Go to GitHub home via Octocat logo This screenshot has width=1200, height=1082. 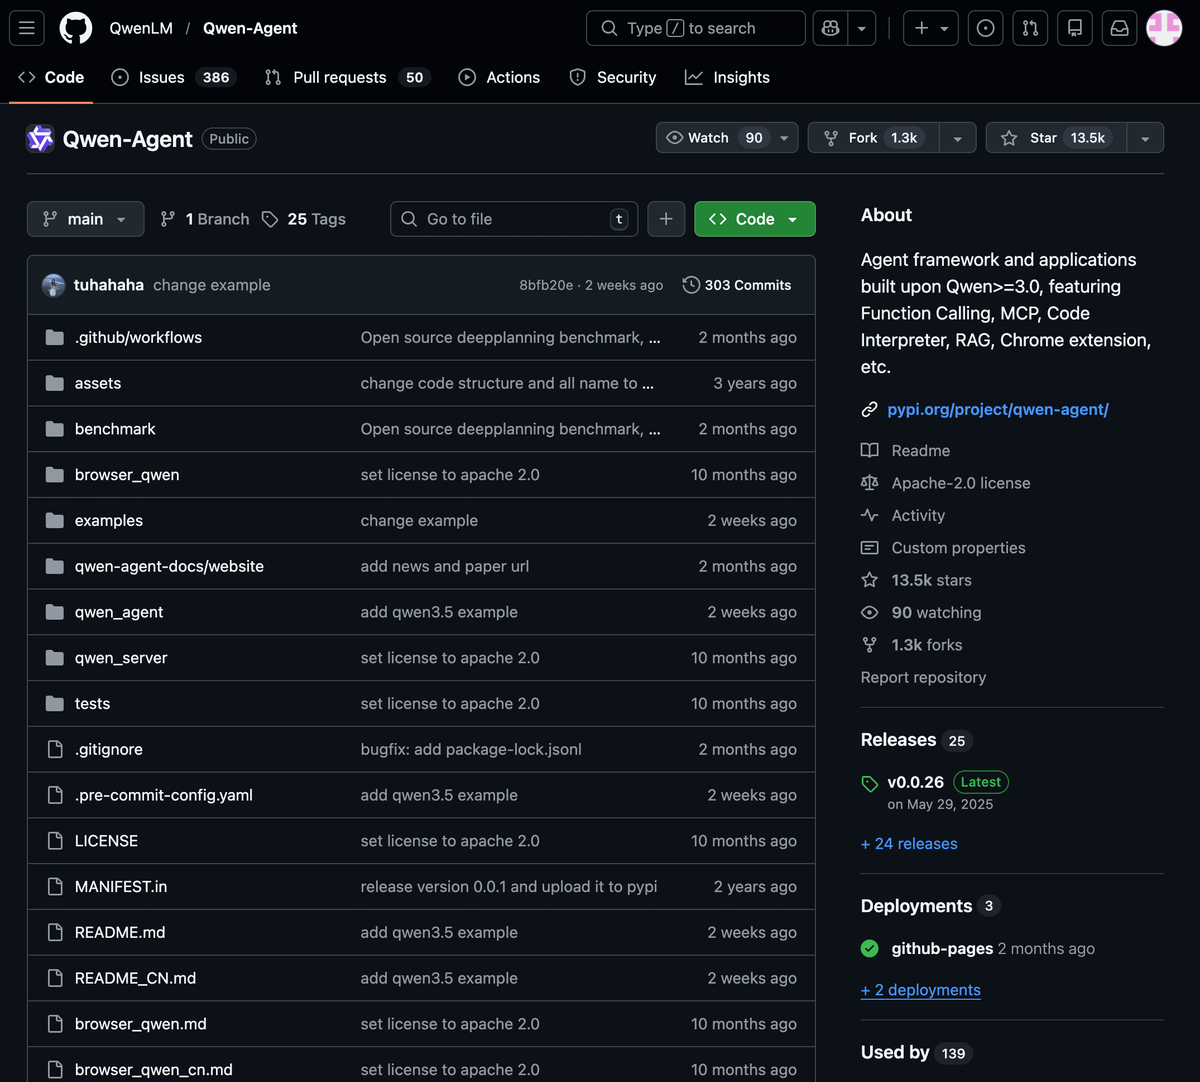point(76,28)
